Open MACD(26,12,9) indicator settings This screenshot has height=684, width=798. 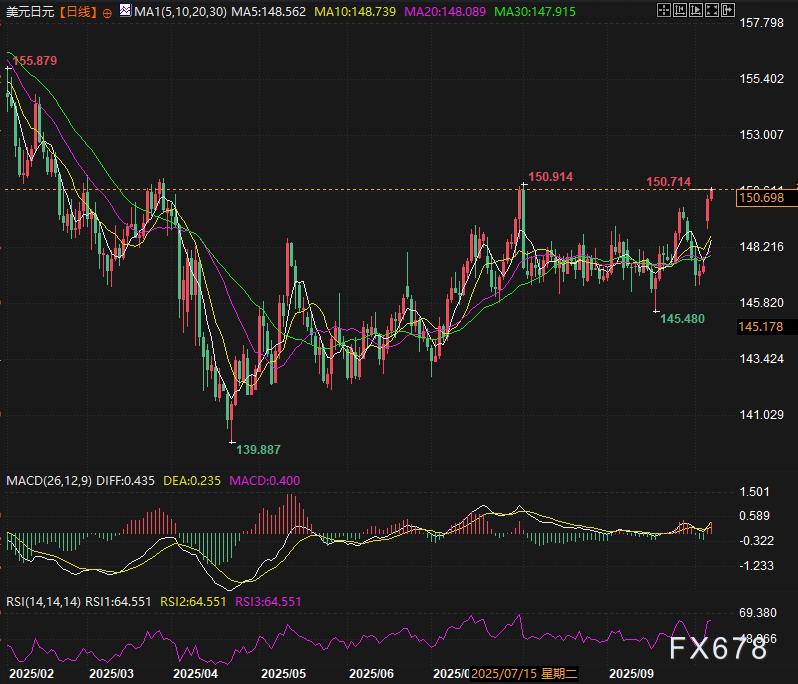click(48, 480)
